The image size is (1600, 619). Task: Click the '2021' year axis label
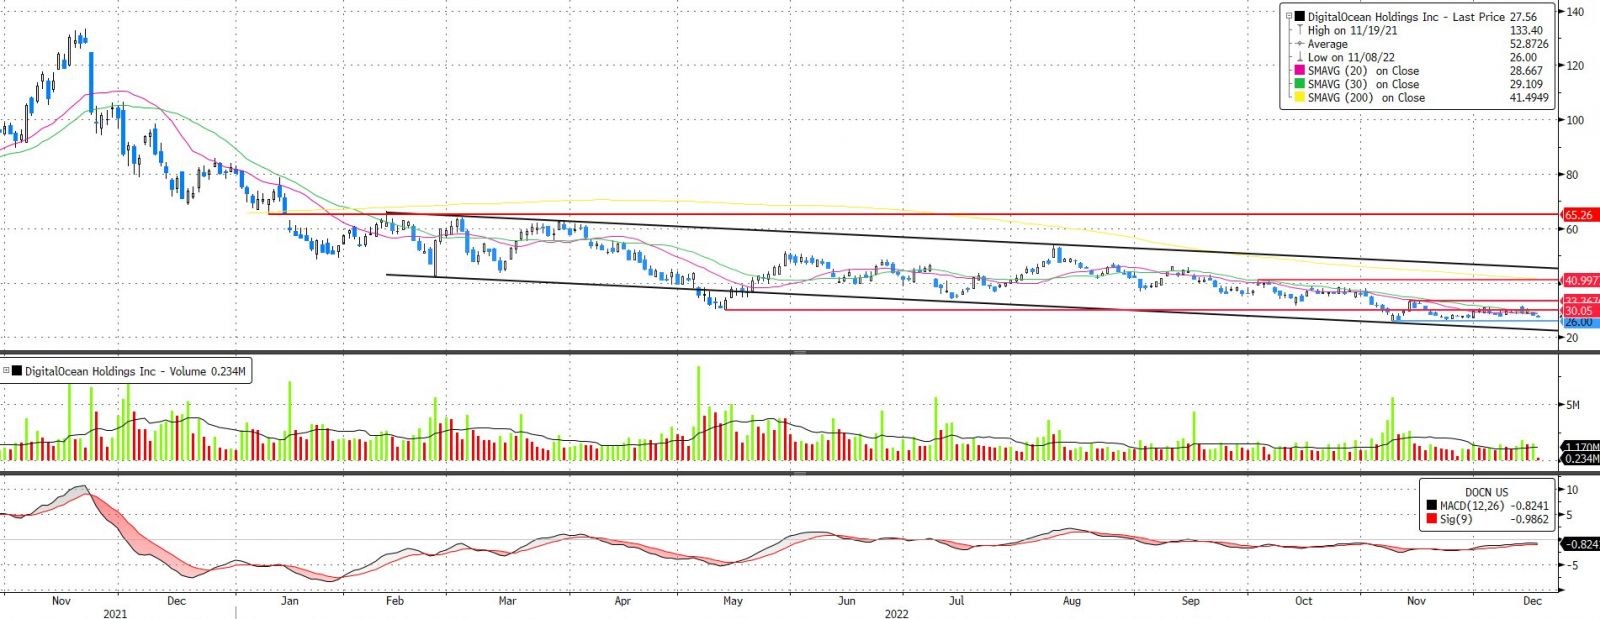[115, 614]
